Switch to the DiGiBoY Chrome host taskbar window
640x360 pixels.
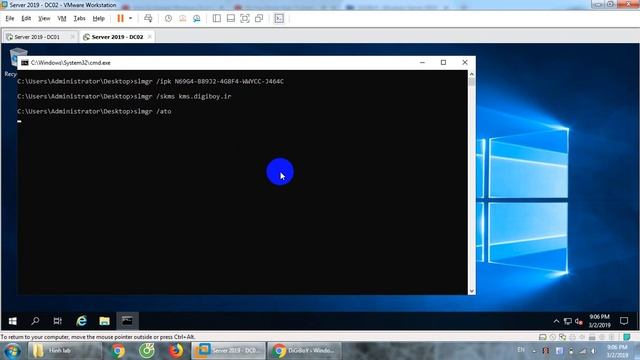click(x=304, y=351)
